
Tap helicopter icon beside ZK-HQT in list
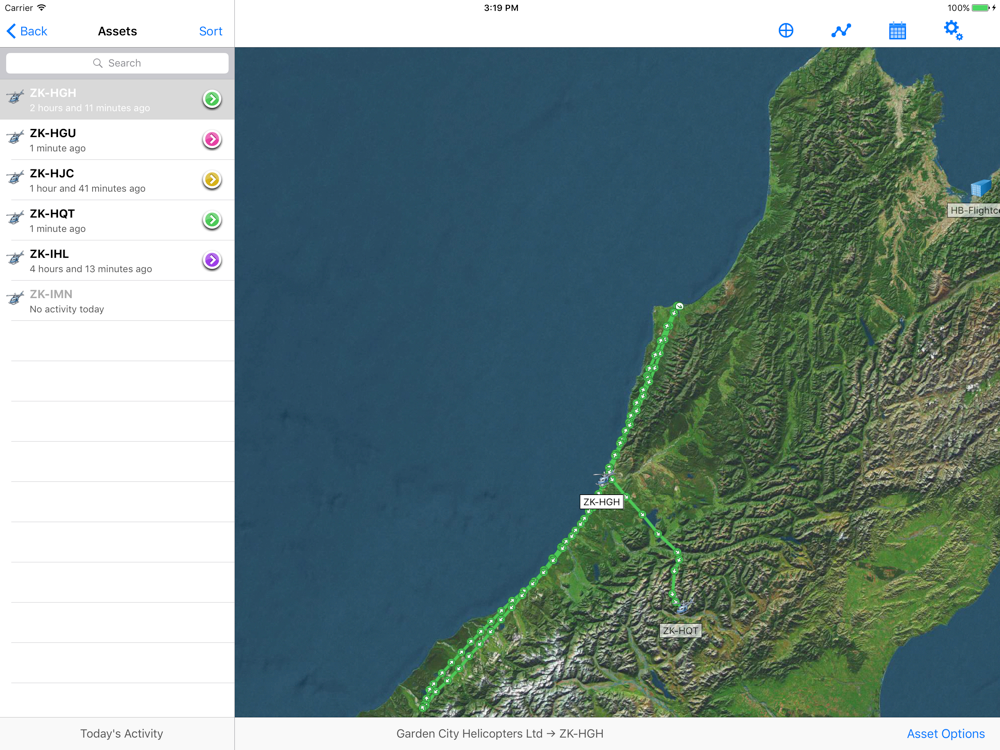click(x=15, y=217)
